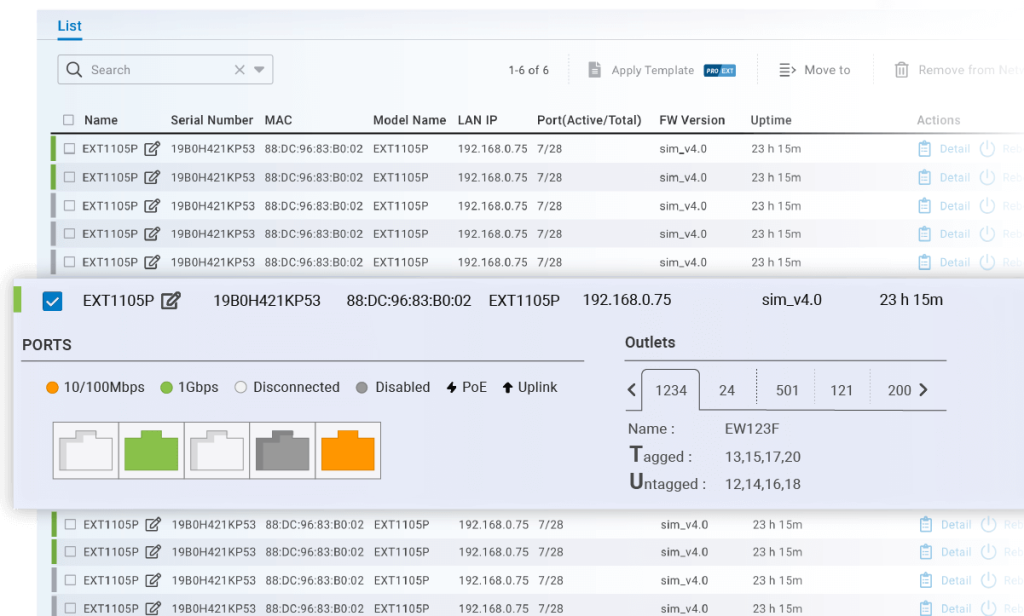Click the magnifier search icon

(x=75, y=70)
